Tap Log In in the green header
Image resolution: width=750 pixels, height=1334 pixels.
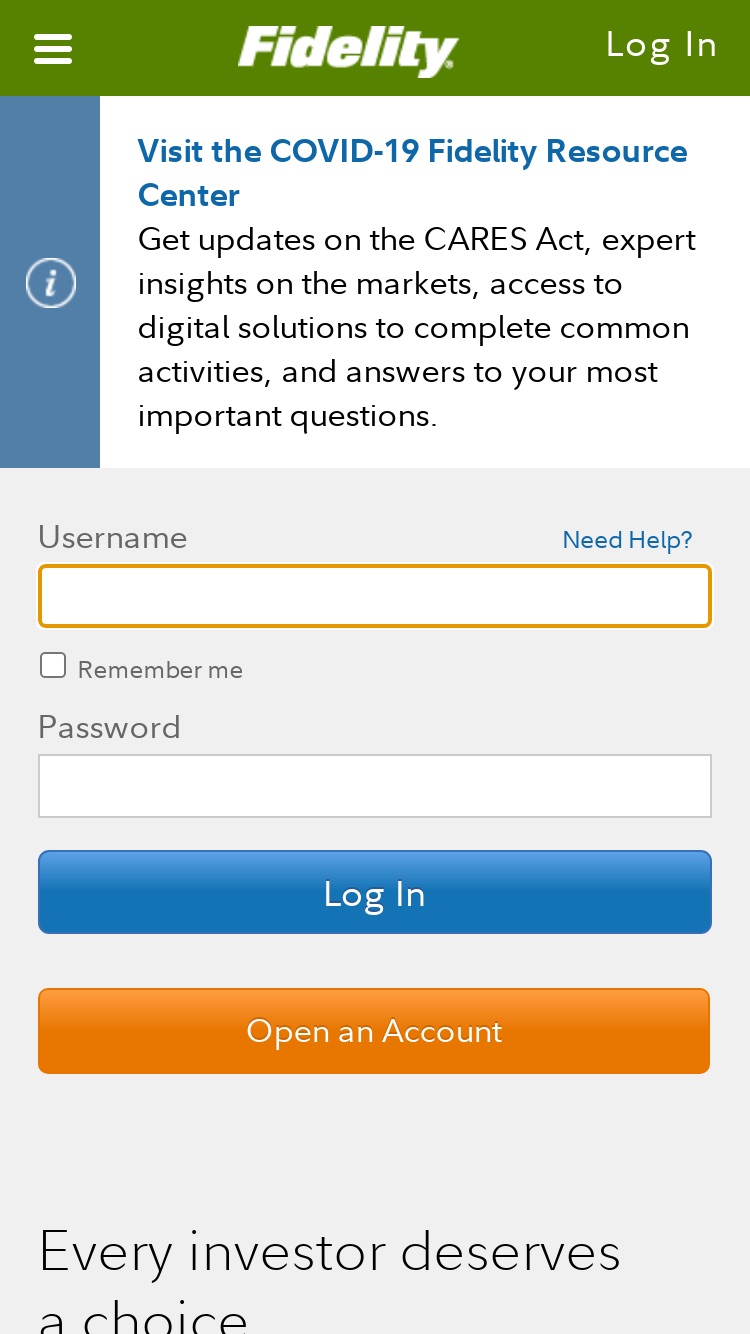click(661, 45)
